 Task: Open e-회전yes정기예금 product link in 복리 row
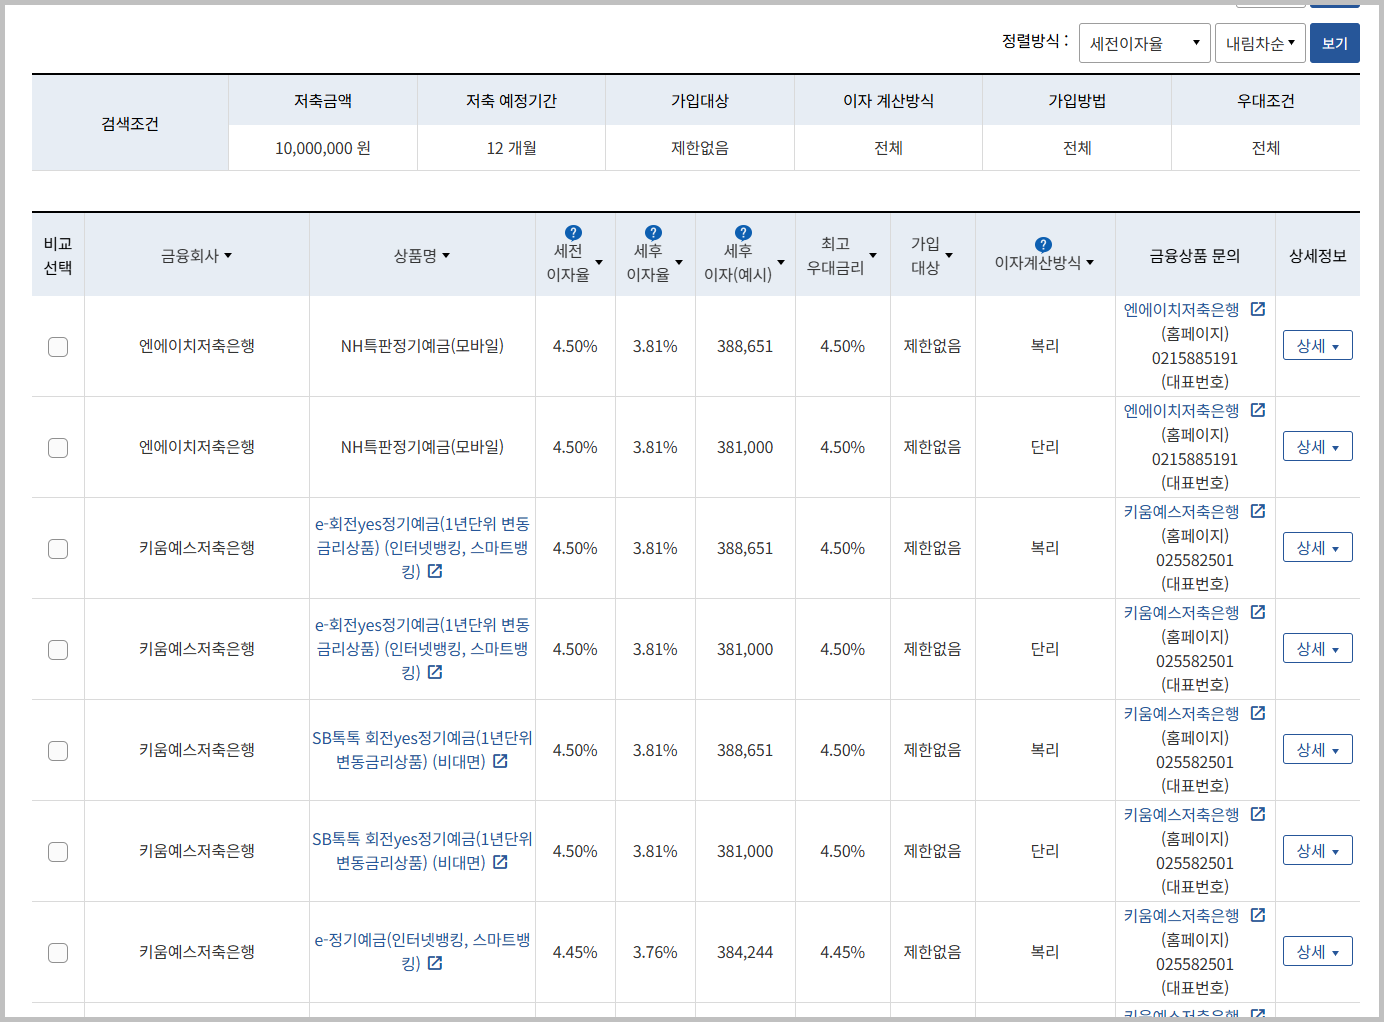(422, 548)
